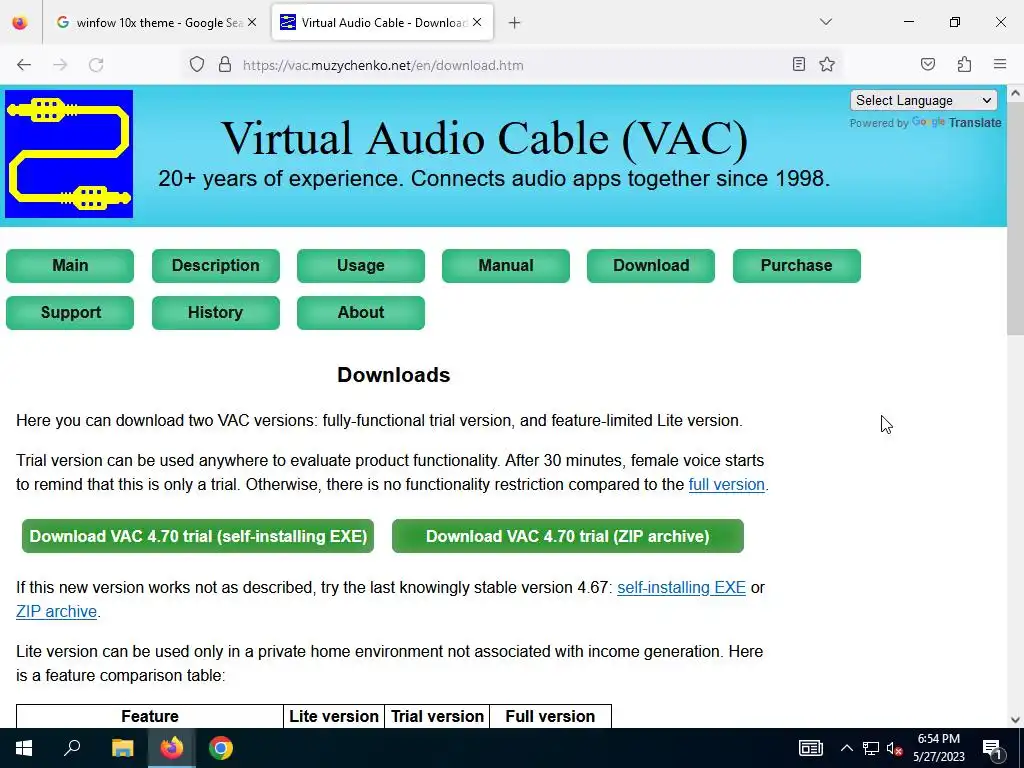Toggle reader view icon in address bar

[x=799, y=64]
